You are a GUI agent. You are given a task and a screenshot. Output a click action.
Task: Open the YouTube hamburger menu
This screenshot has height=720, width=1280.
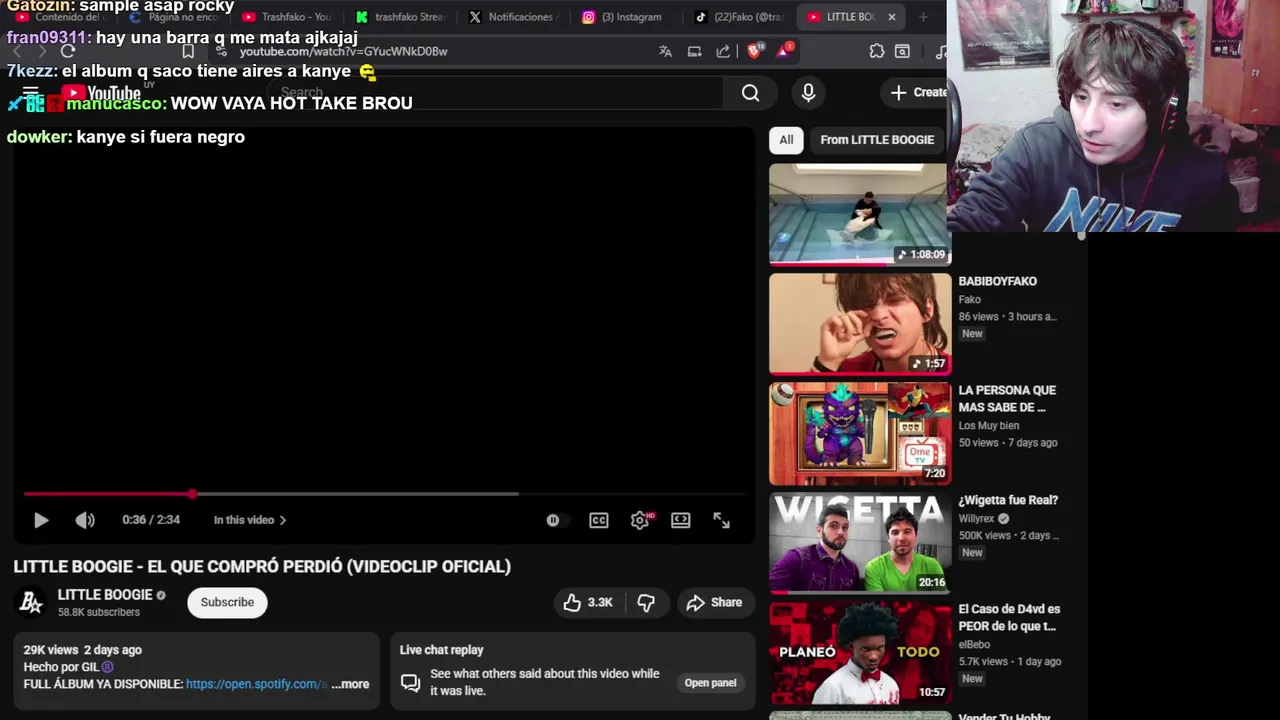tap(30, 95)
